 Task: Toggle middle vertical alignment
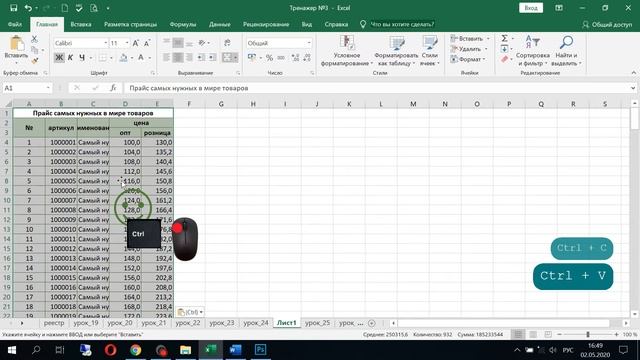pyautogui.click(x=178, y=43)
